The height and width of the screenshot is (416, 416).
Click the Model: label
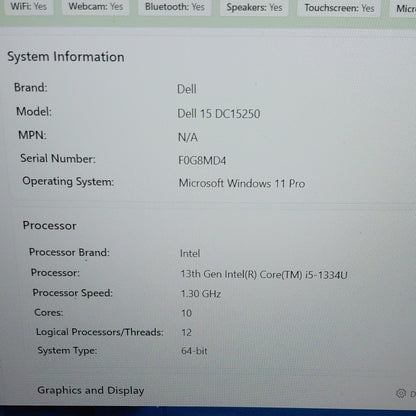coord(34,112)
